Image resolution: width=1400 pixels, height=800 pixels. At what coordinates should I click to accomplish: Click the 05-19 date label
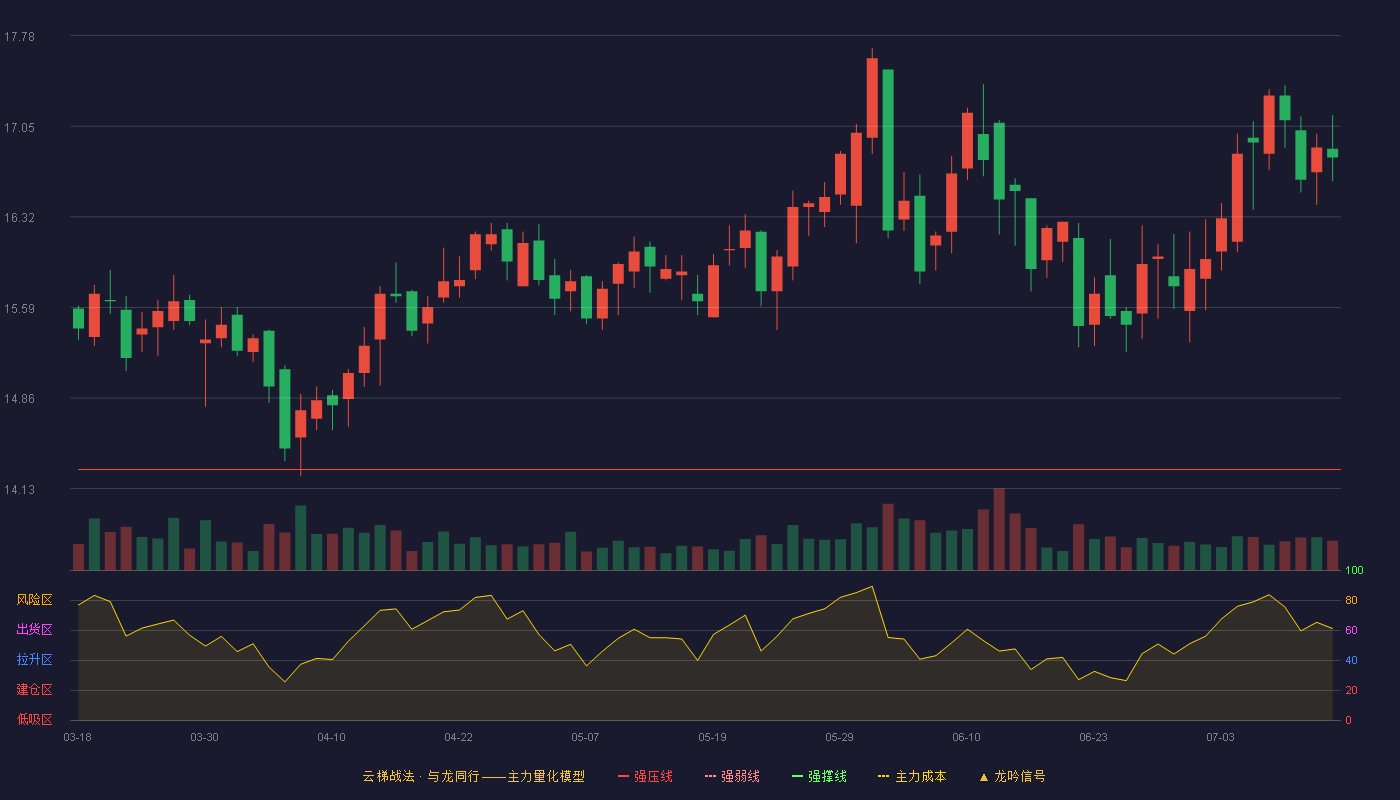click(712, 737)
